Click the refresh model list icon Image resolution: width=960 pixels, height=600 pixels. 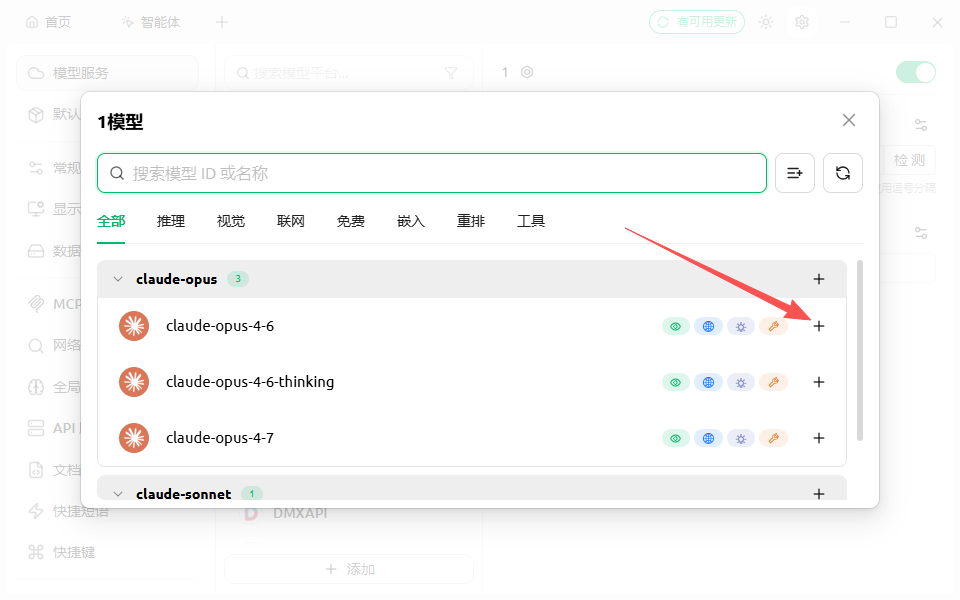tap(843, 173)
